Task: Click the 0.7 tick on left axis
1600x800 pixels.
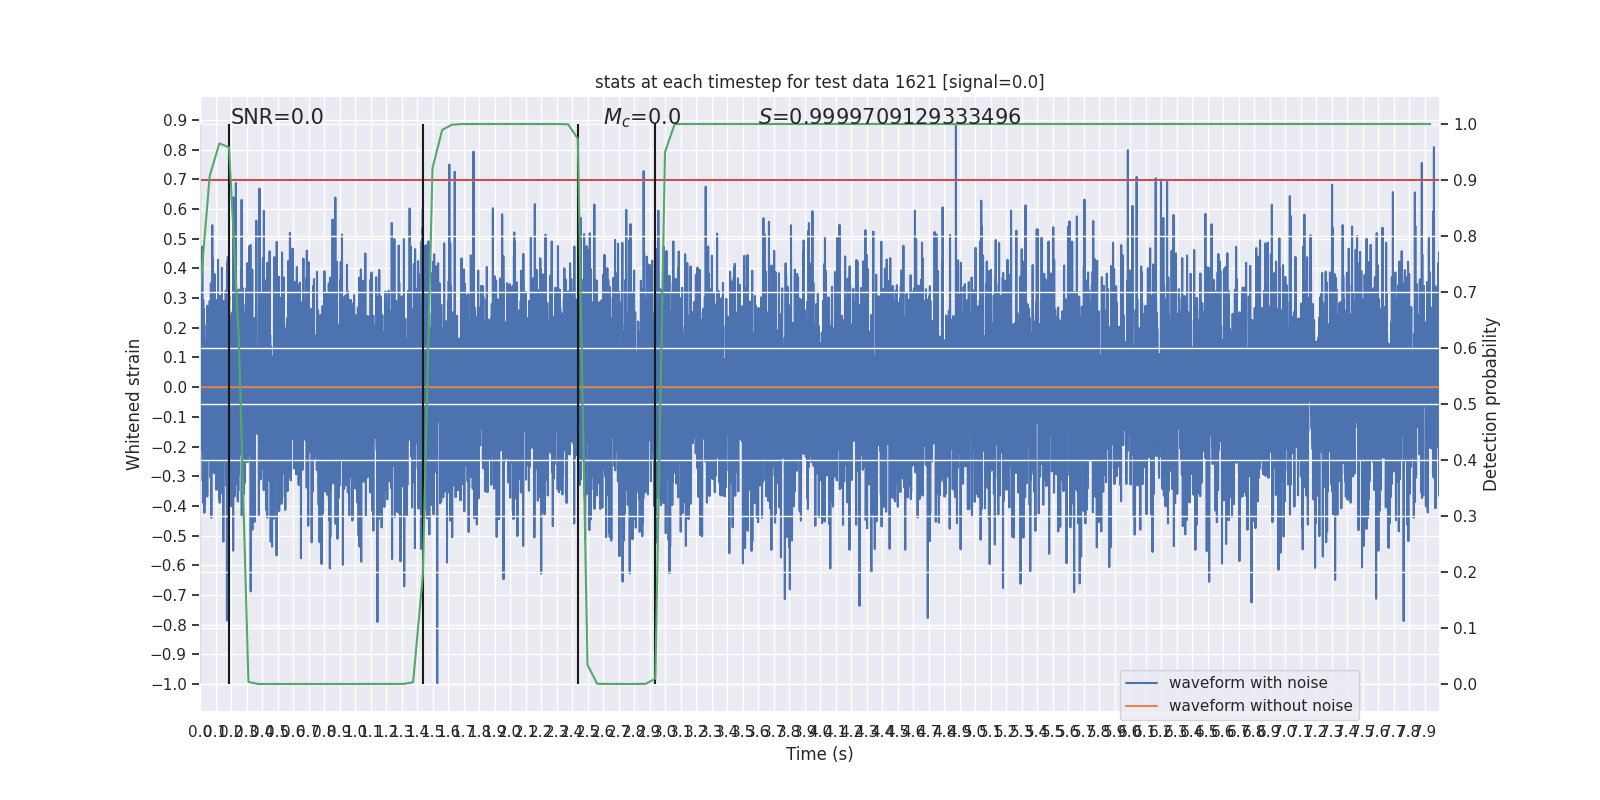Action: tap(175, 179)
